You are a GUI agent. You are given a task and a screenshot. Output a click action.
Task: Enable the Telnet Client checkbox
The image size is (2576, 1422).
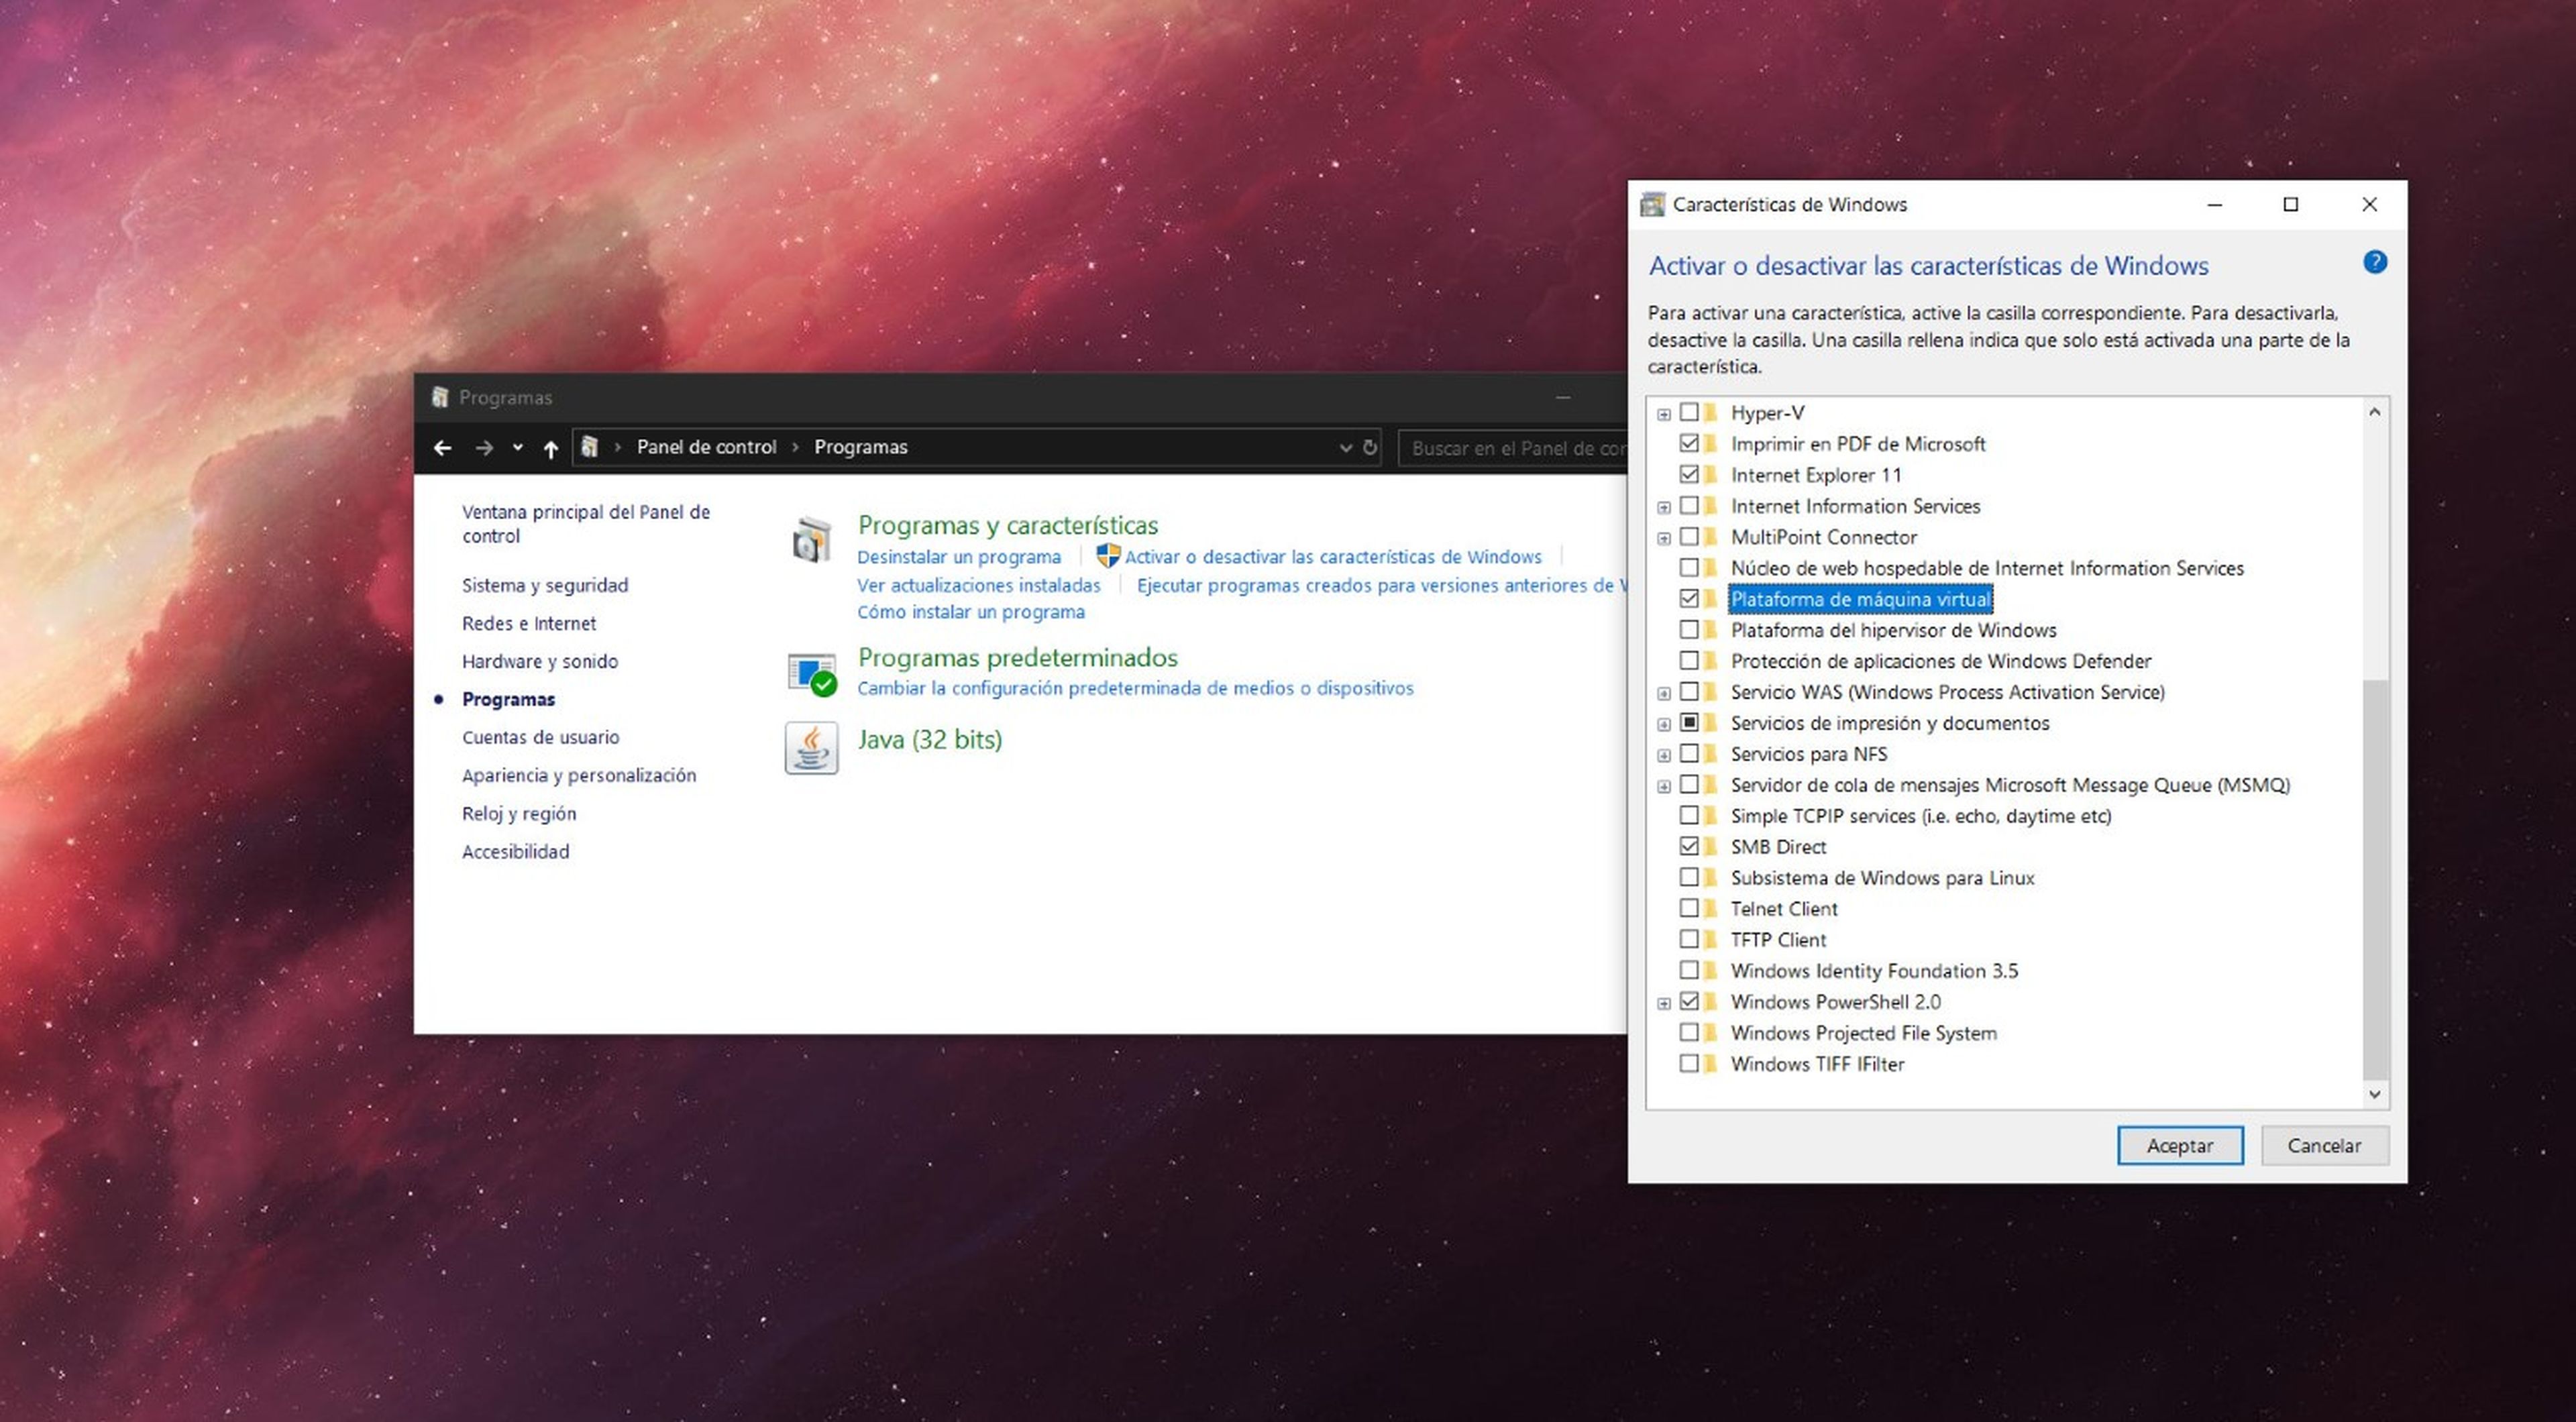point(1689,908)
